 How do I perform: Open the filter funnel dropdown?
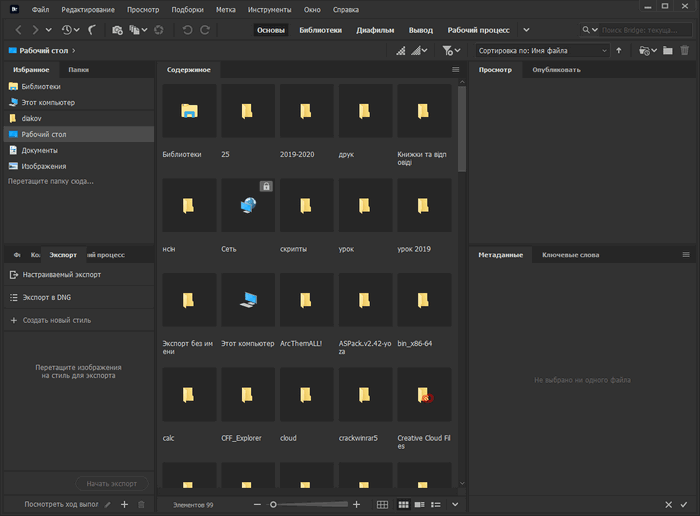coord(452,50)
